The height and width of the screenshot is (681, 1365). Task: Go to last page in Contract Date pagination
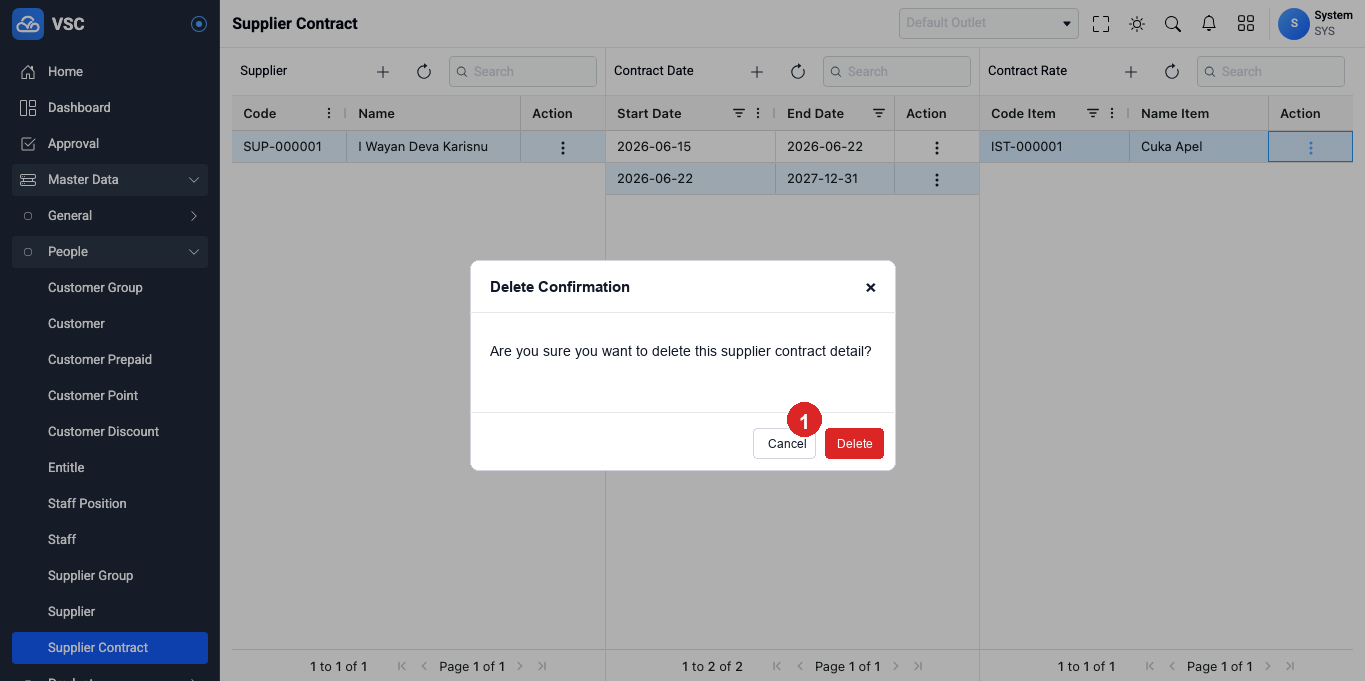pos(918,666)
